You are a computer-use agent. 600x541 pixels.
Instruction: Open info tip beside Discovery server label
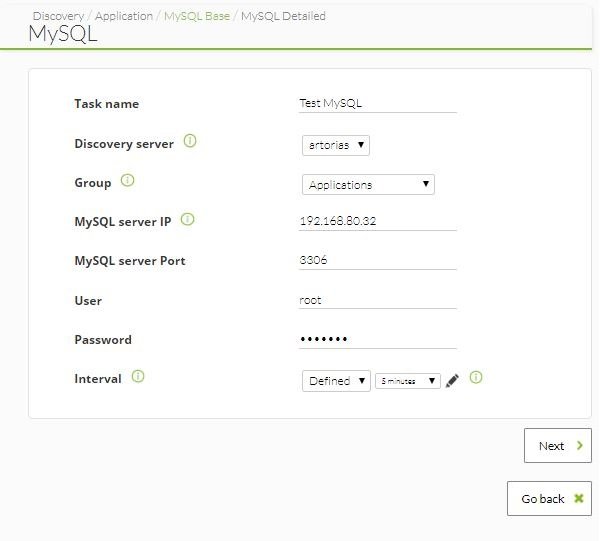pos(190,141)
